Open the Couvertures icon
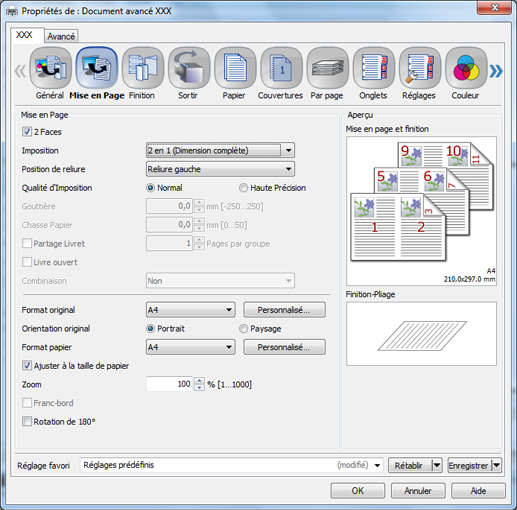The height and width of the screenshot is (510, 517). 281,68
